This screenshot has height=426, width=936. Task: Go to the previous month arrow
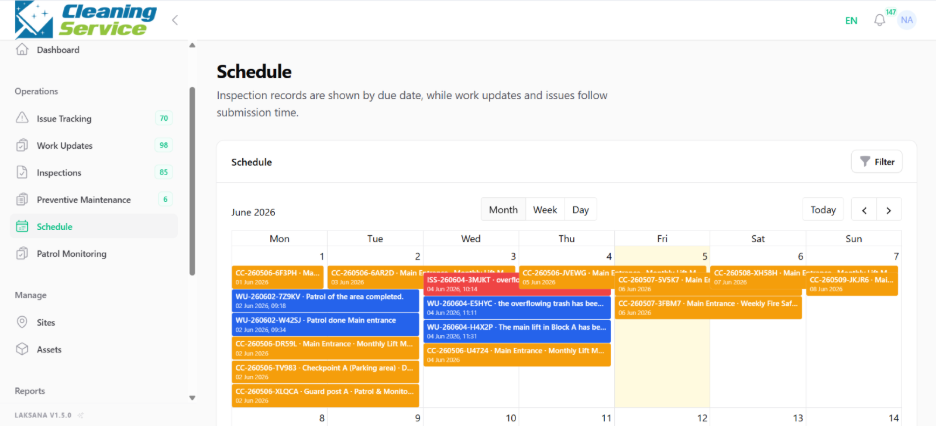pyautogui.click(x=864, y=209)
